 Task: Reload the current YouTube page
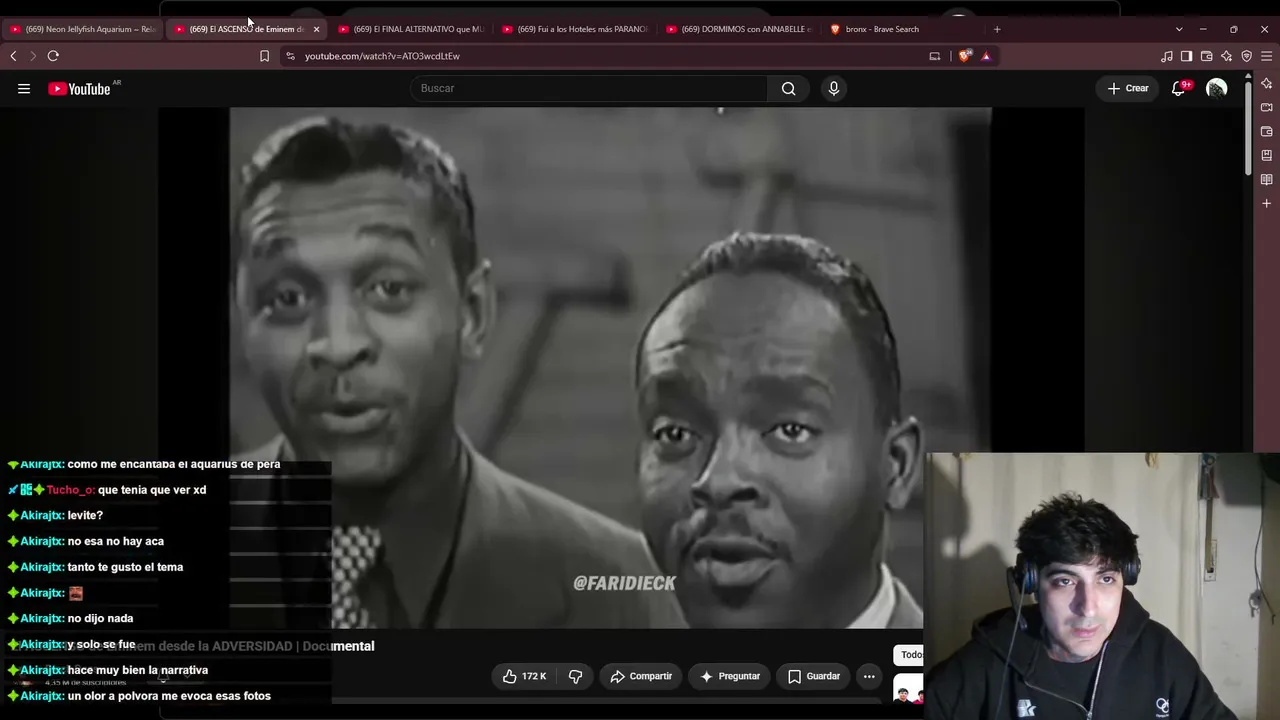[x=53, y=56]
